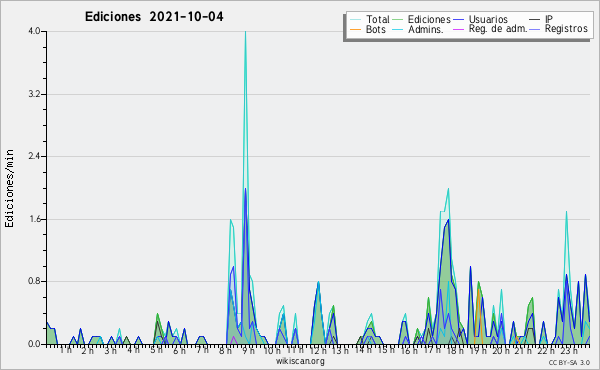Click the orange Bots legend line swatch

point(355,29)
